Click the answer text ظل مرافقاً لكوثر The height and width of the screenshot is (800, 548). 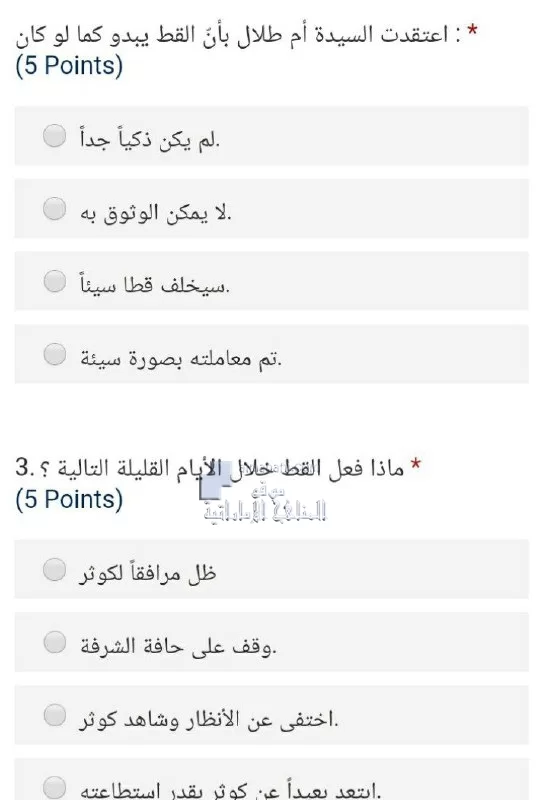pyautogui.click(x=148, y=572)
